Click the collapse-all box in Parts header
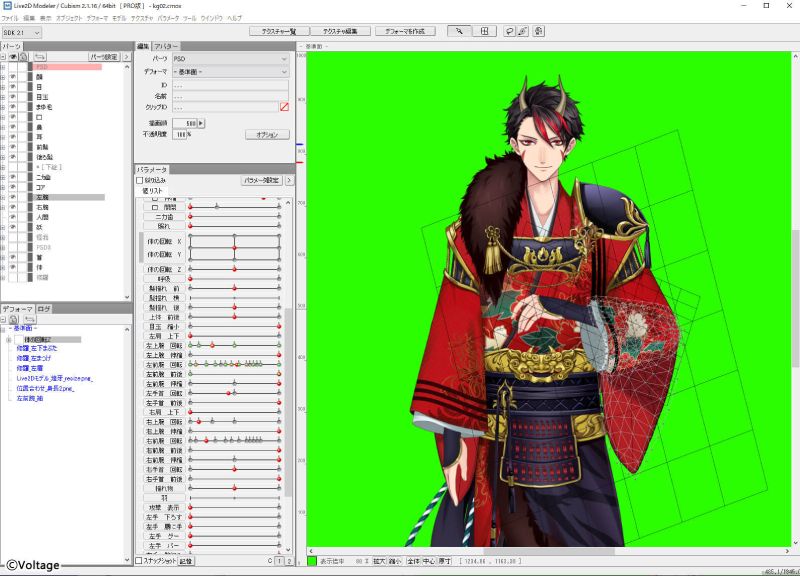 pos(3,57)
